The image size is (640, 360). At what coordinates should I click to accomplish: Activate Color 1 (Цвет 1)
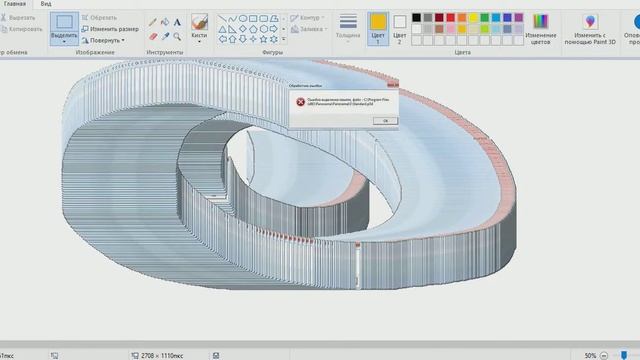point(378,29)
